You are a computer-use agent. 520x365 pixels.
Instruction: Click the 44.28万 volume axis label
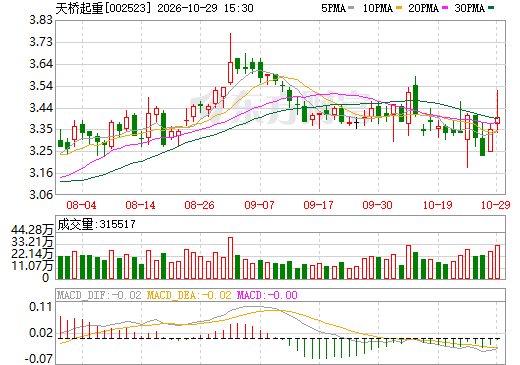(32, 230)
